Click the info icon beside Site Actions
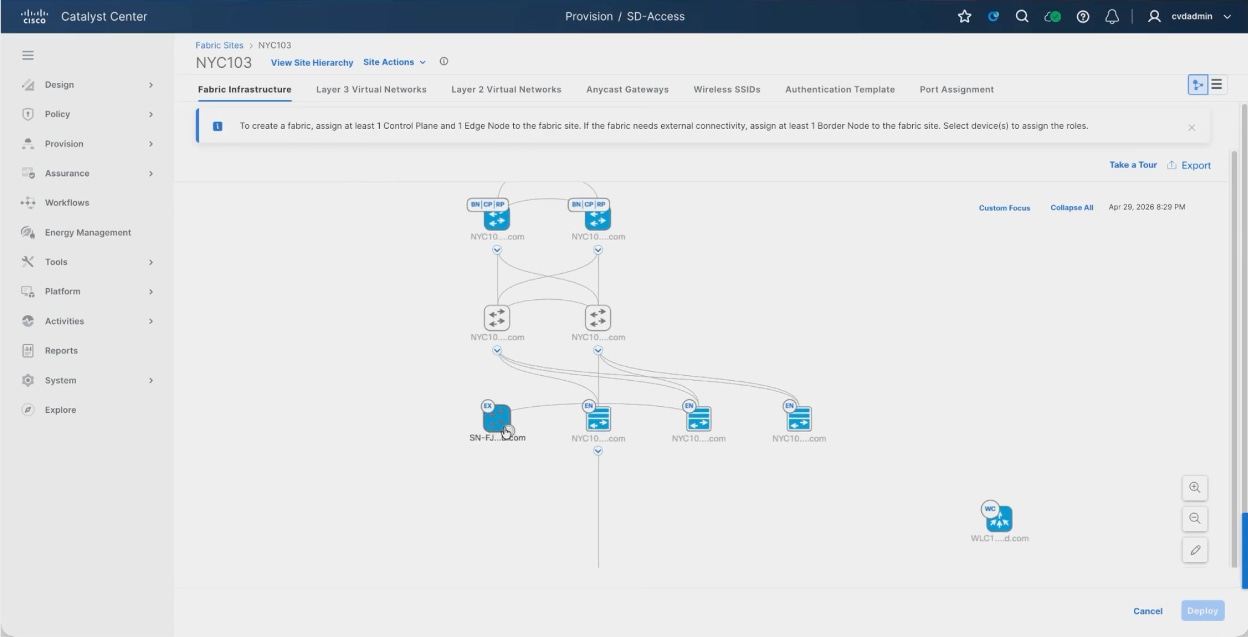1248x637 pixels. pos(444,62)
